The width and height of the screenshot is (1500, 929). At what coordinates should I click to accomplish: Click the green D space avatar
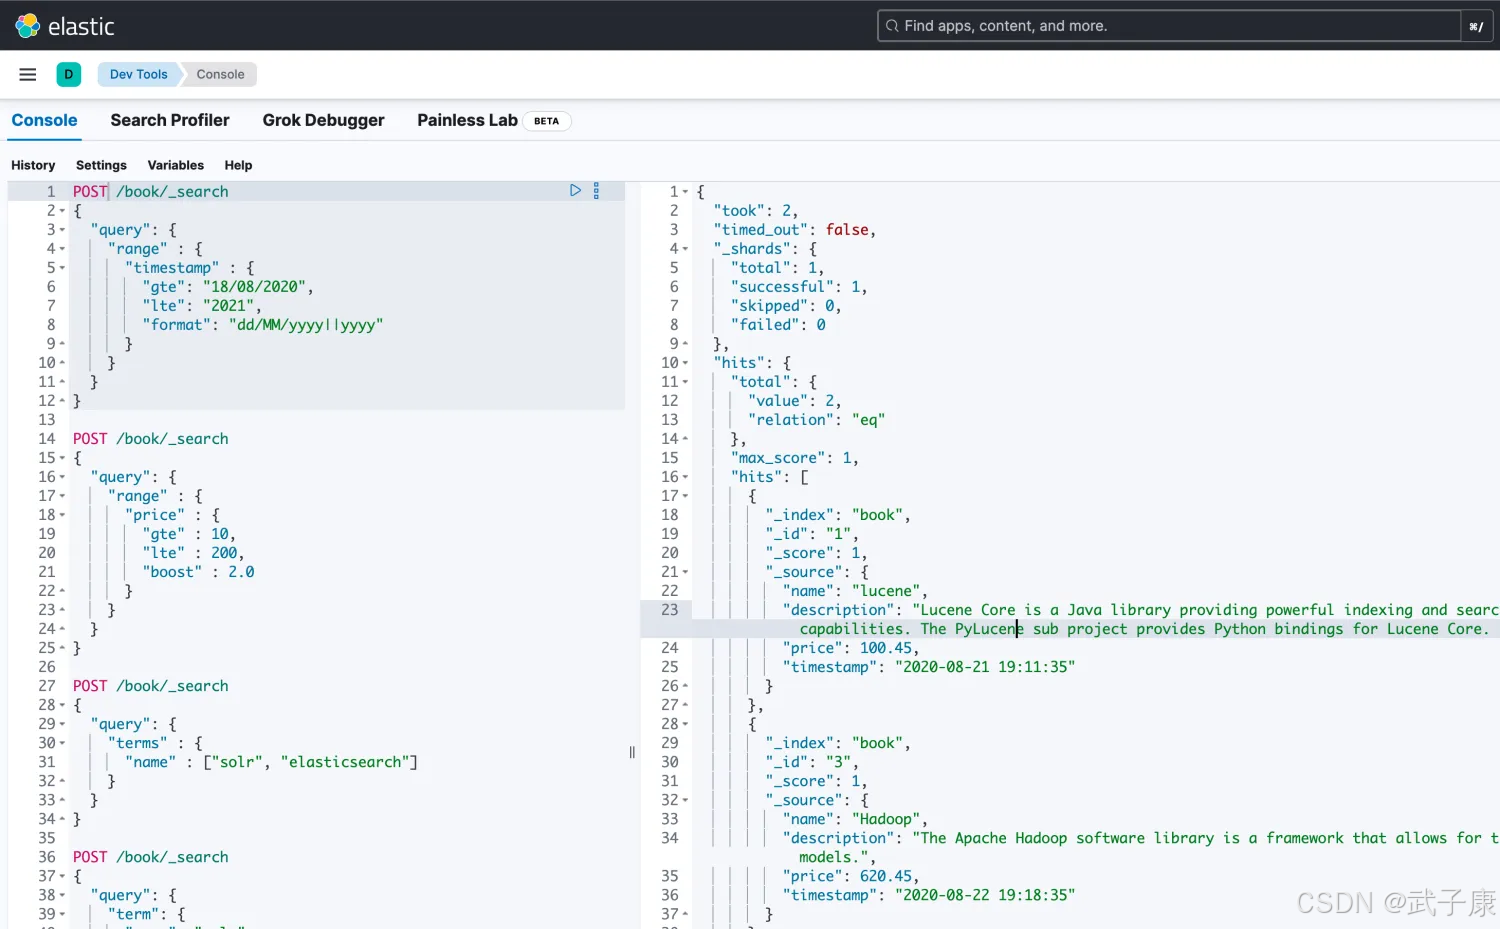[69, 74]
